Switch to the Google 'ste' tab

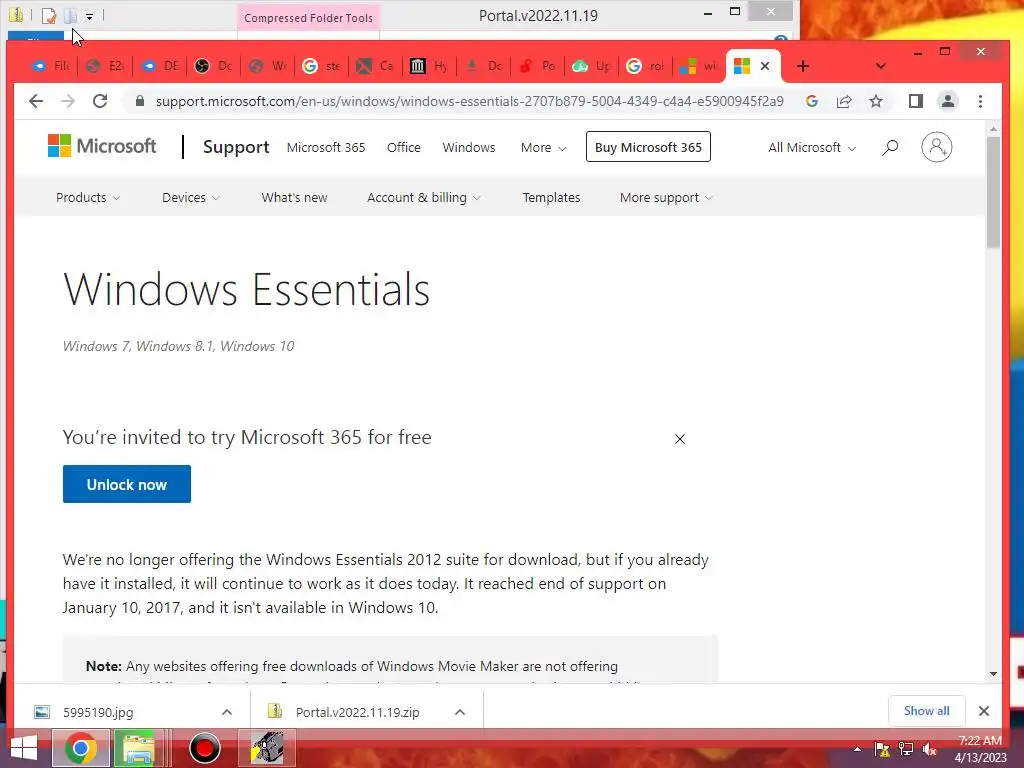point(322,66)
